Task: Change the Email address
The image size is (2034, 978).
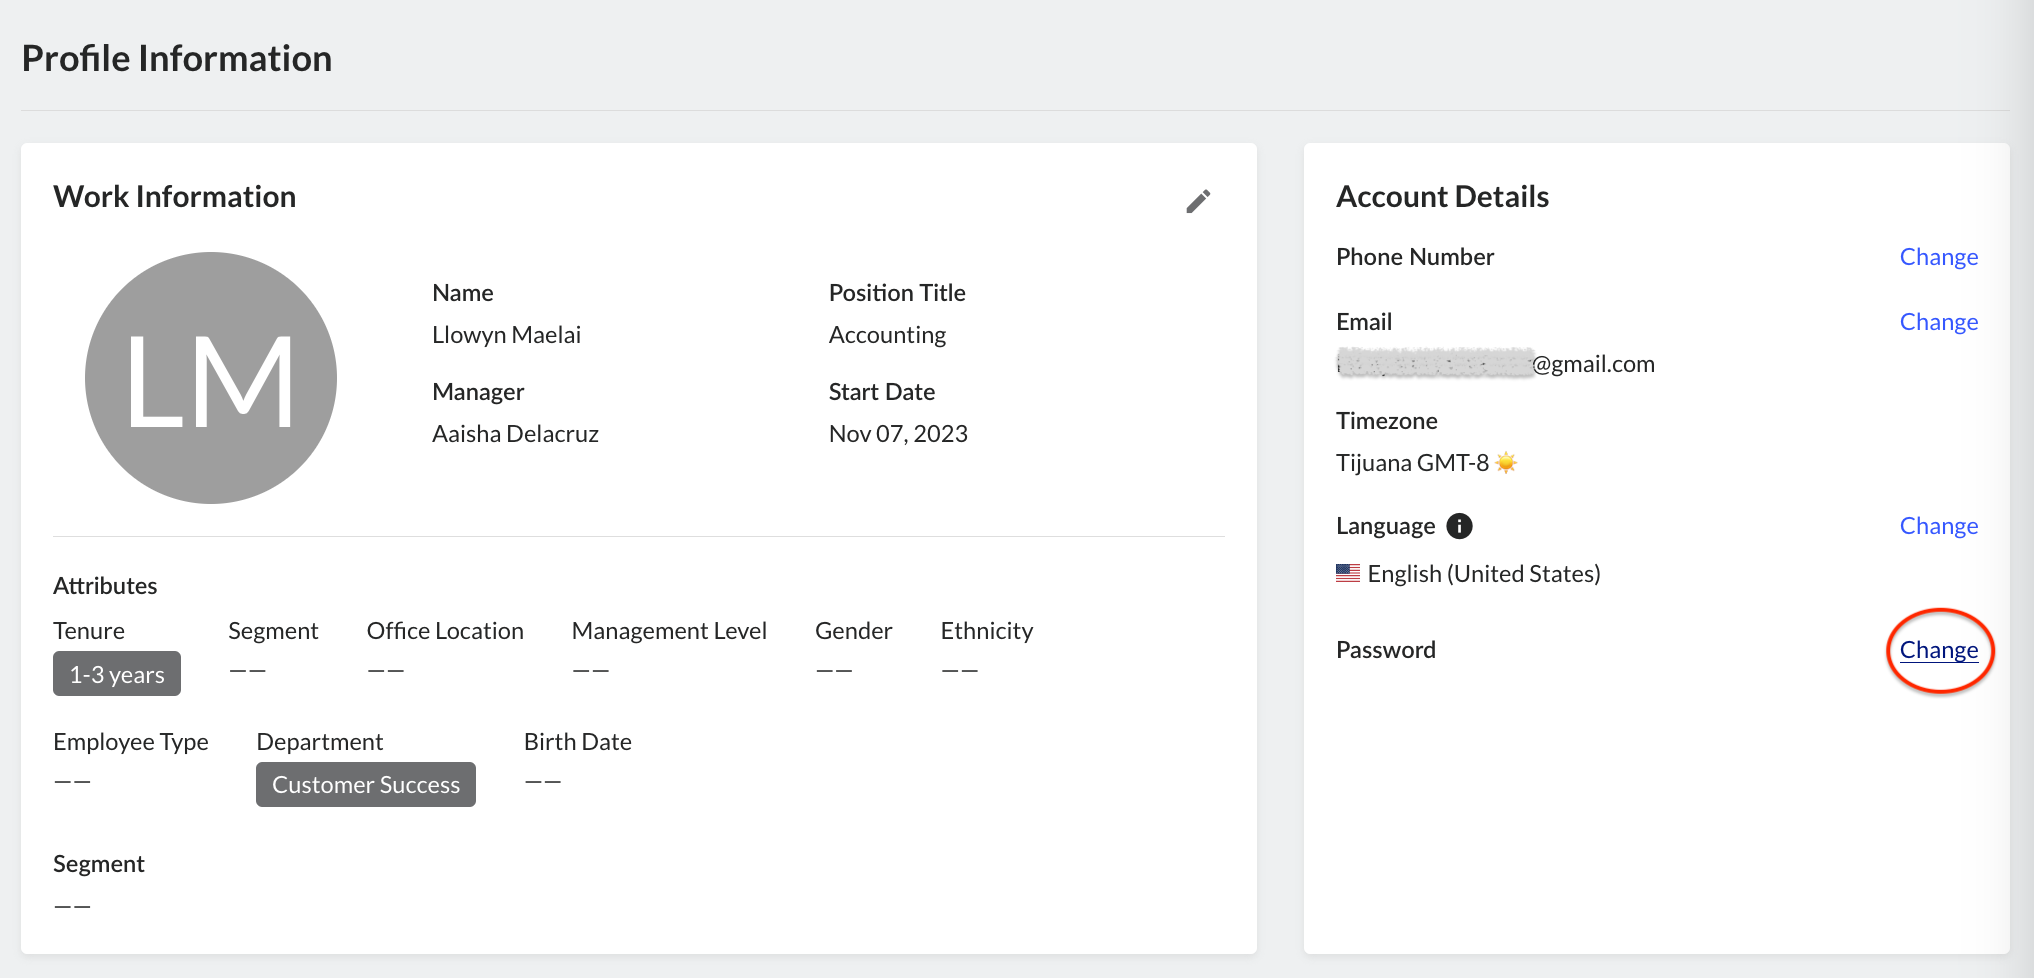Action: (1938, 322)
